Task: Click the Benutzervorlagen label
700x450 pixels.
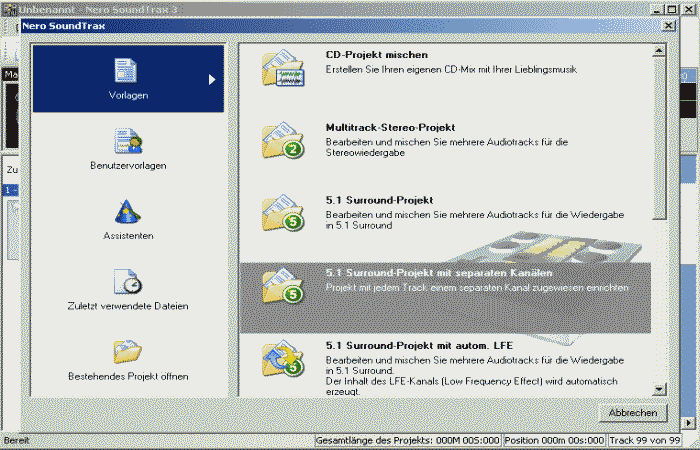Action: (127, 165)
